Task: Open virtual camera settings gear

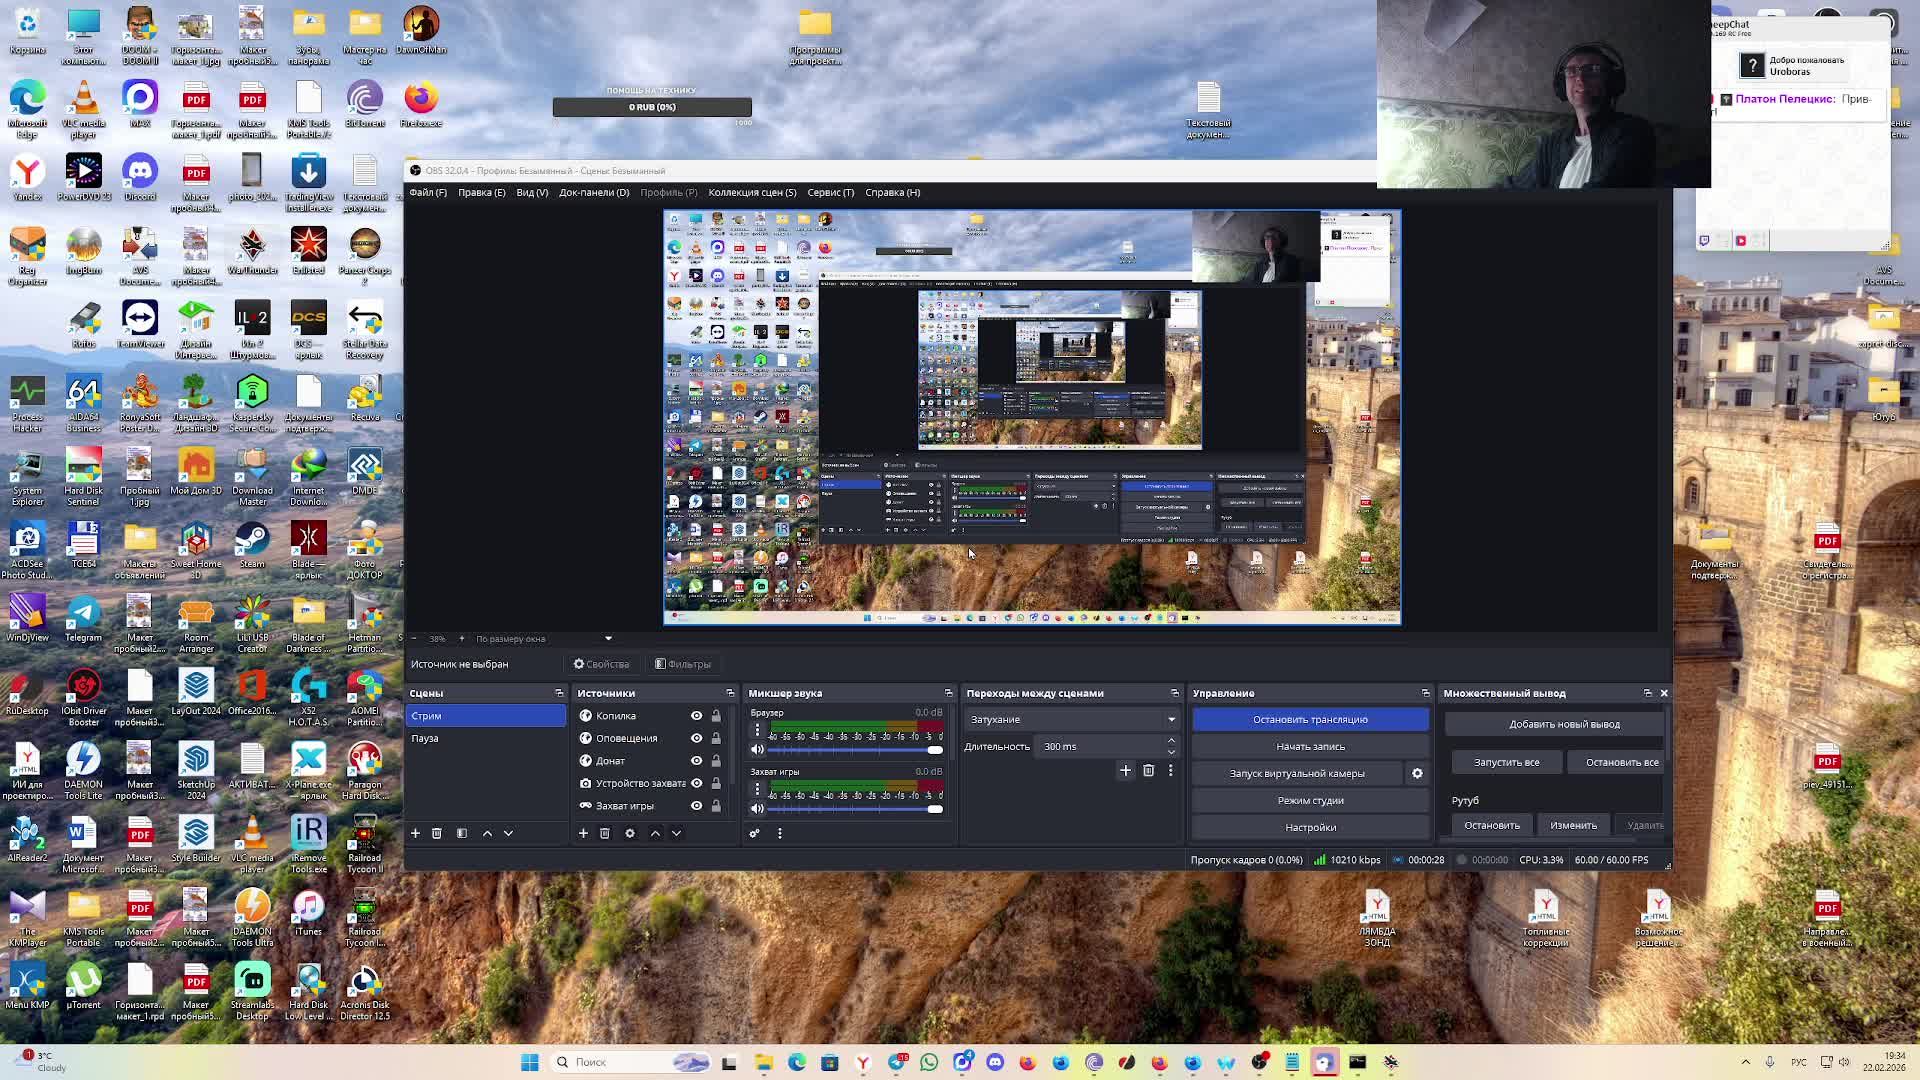Action: coord(1417,773)
